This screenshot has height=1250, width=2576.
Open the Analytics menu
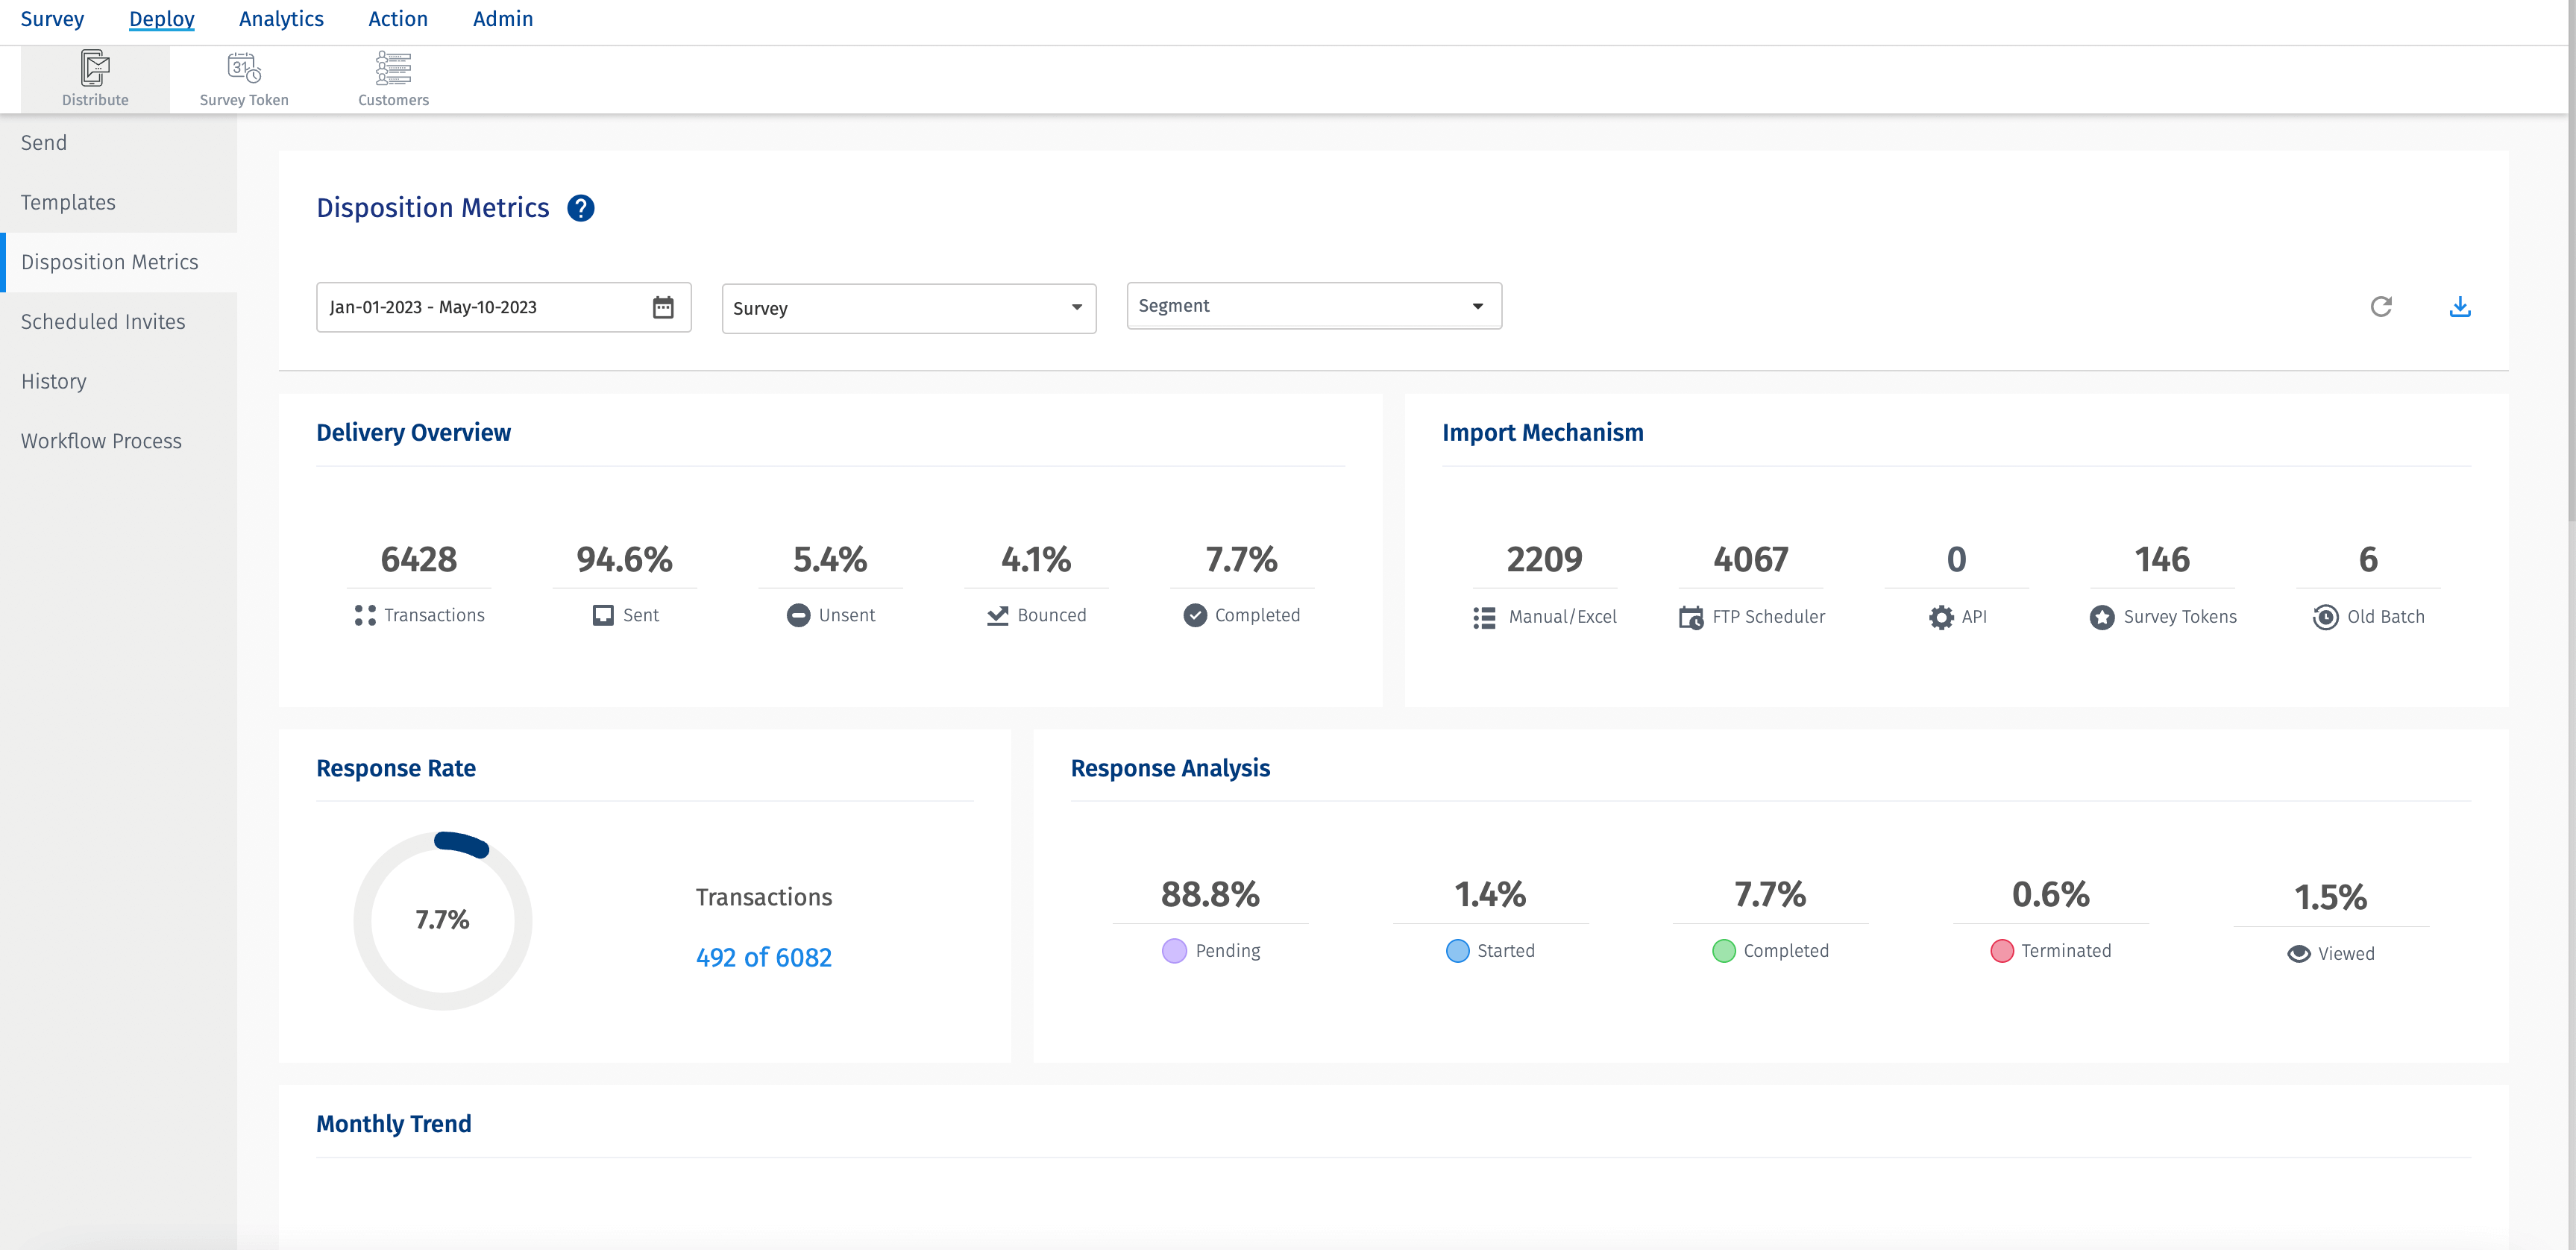pos(281,19)
